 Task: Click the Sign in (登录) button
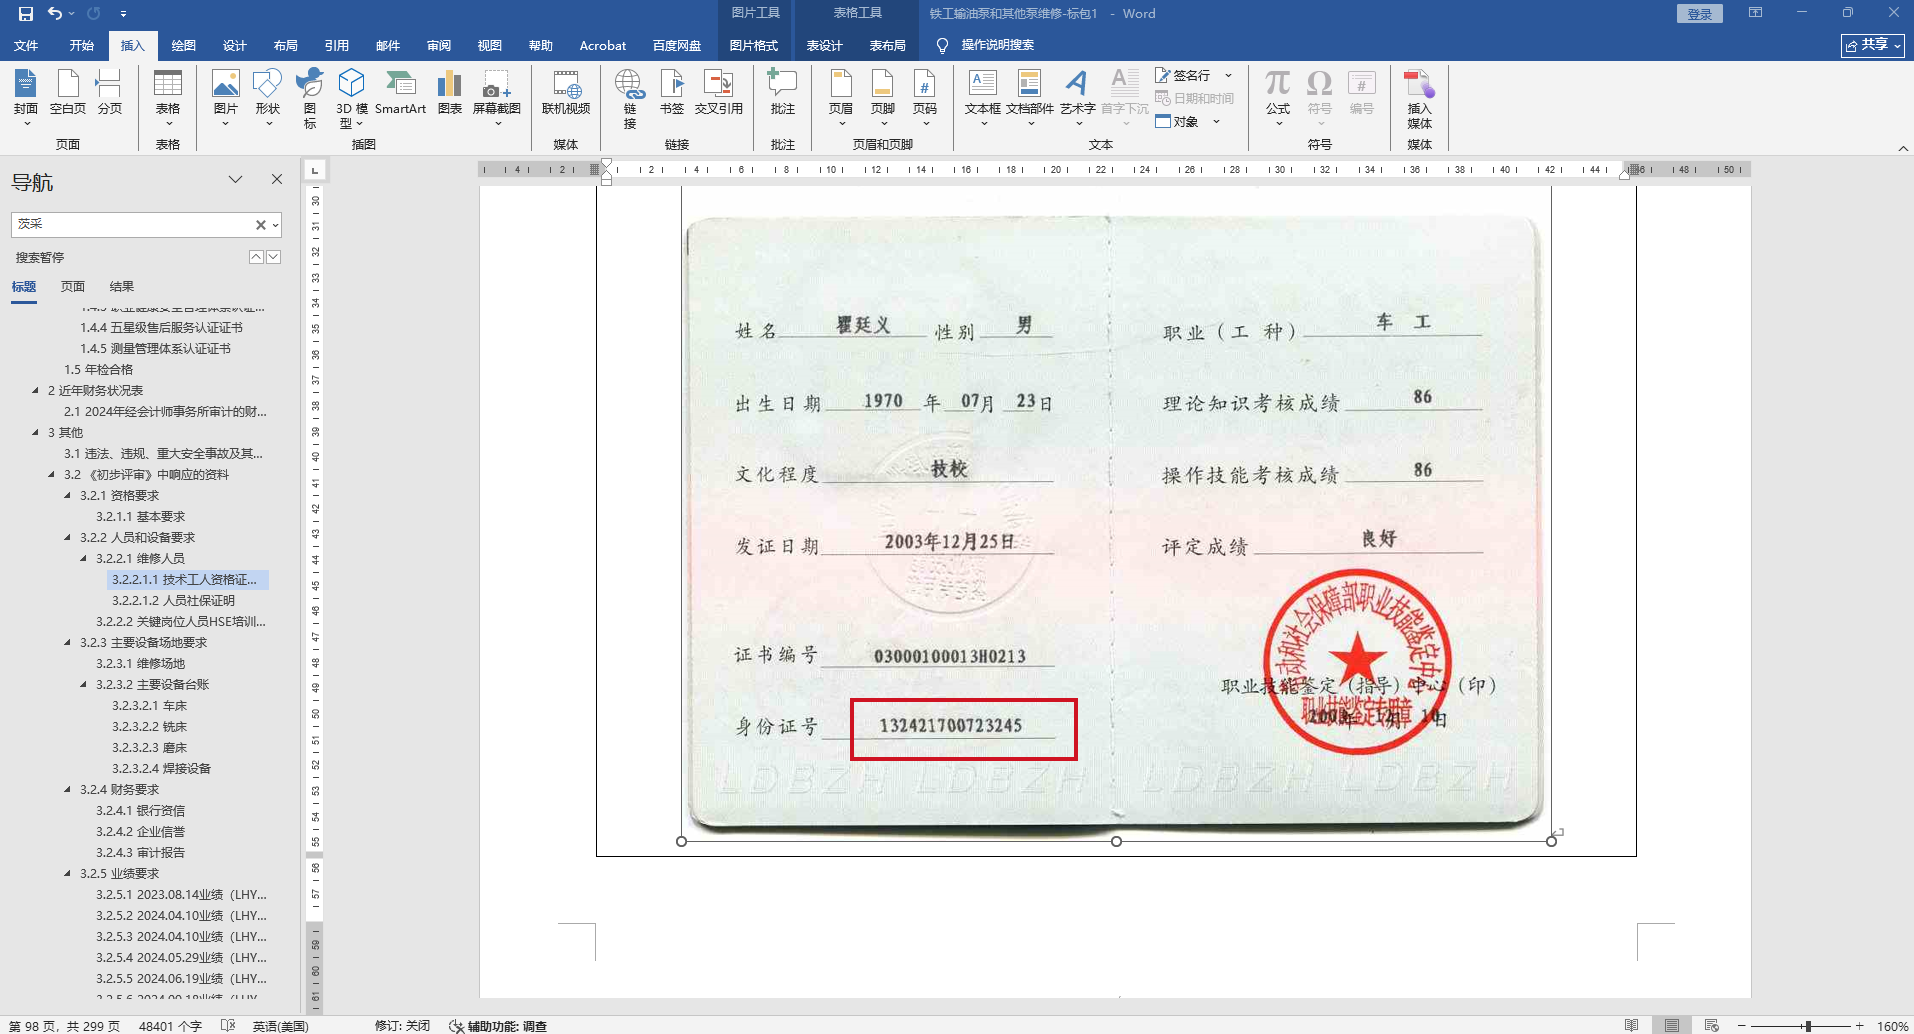1700,14
